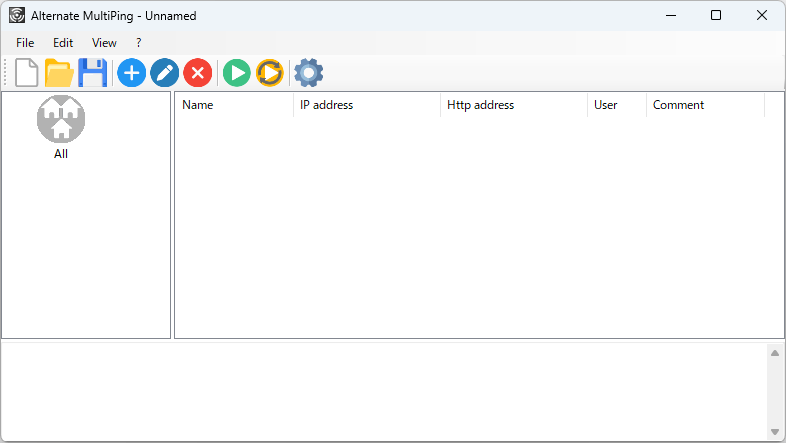The height and width of the screenshot is (443, 786).
Task: Add a new entry with the plus icon
Action: coord(131,73)
